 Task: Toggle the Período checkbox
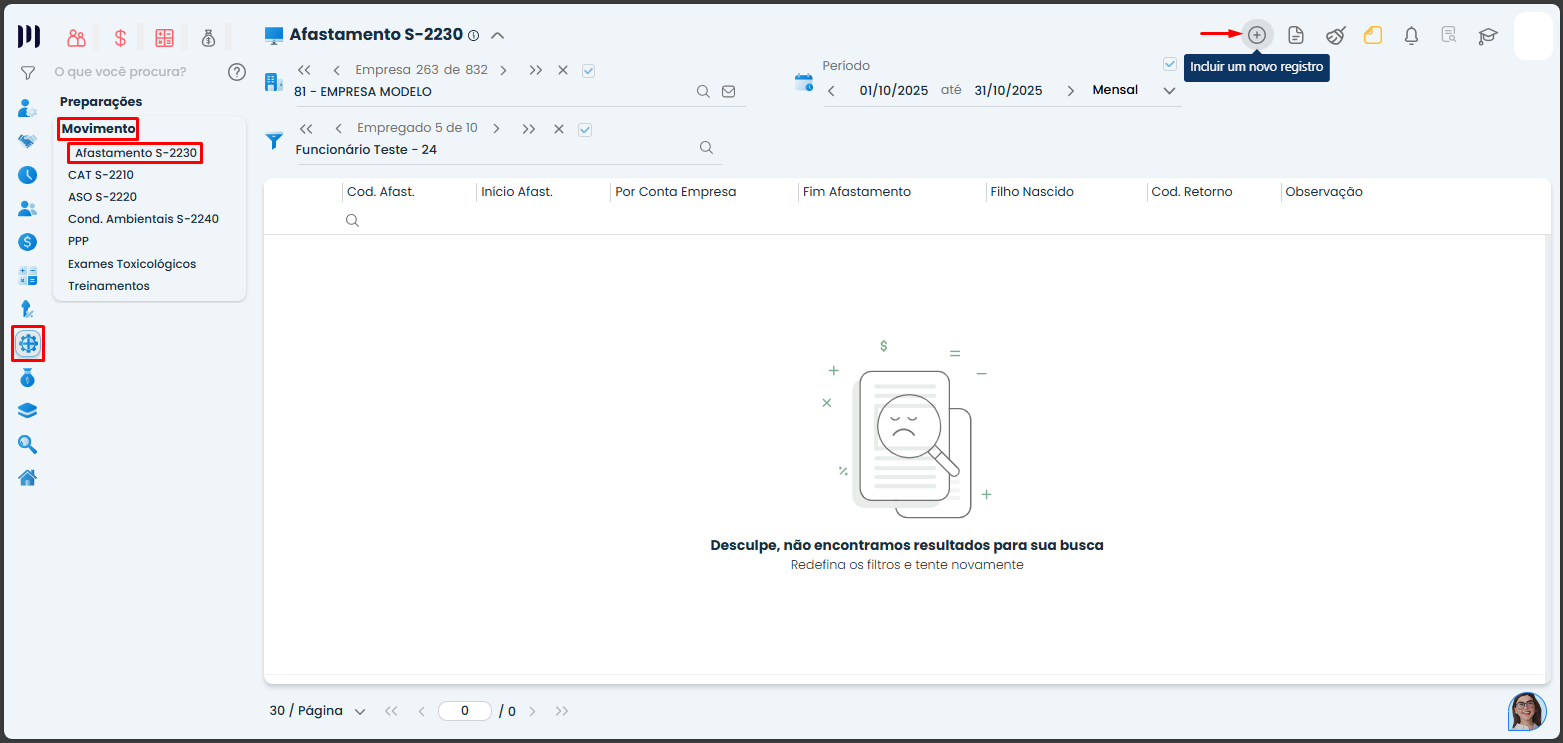pos(1170,64)
